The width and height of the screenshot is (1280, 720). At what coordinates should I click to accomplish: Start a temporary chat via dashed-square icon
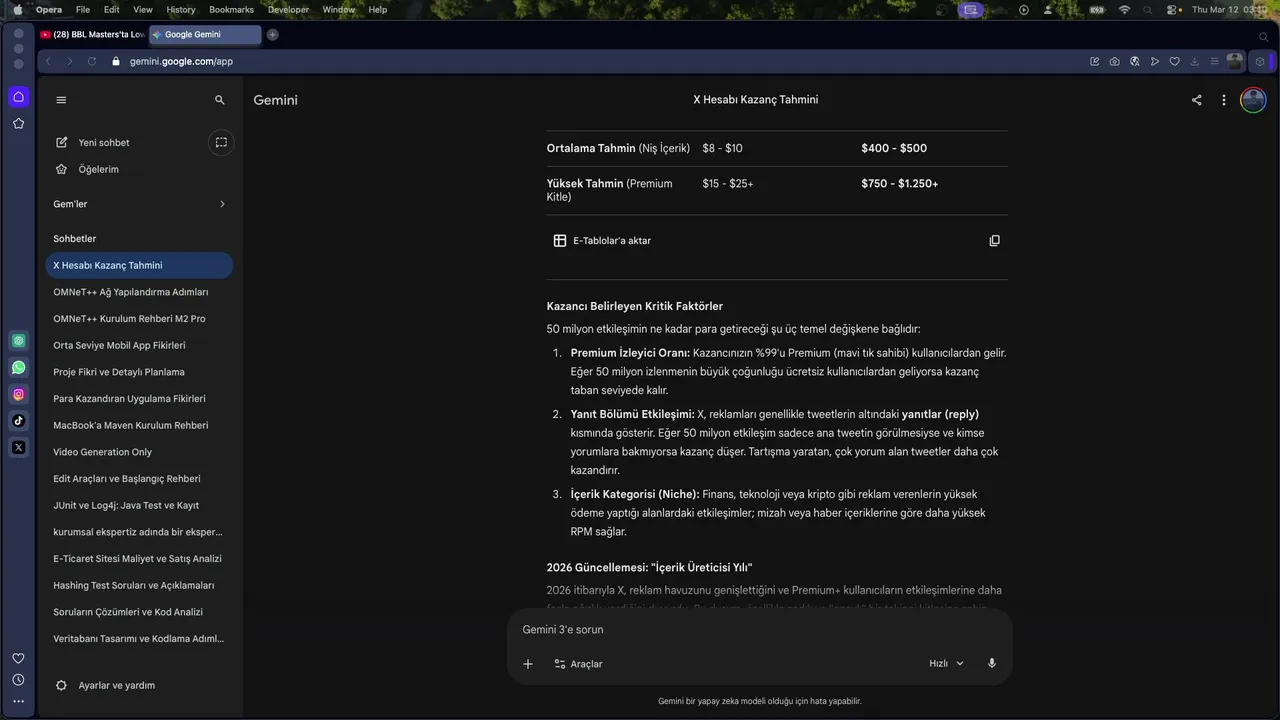click(x=221, y=142)
